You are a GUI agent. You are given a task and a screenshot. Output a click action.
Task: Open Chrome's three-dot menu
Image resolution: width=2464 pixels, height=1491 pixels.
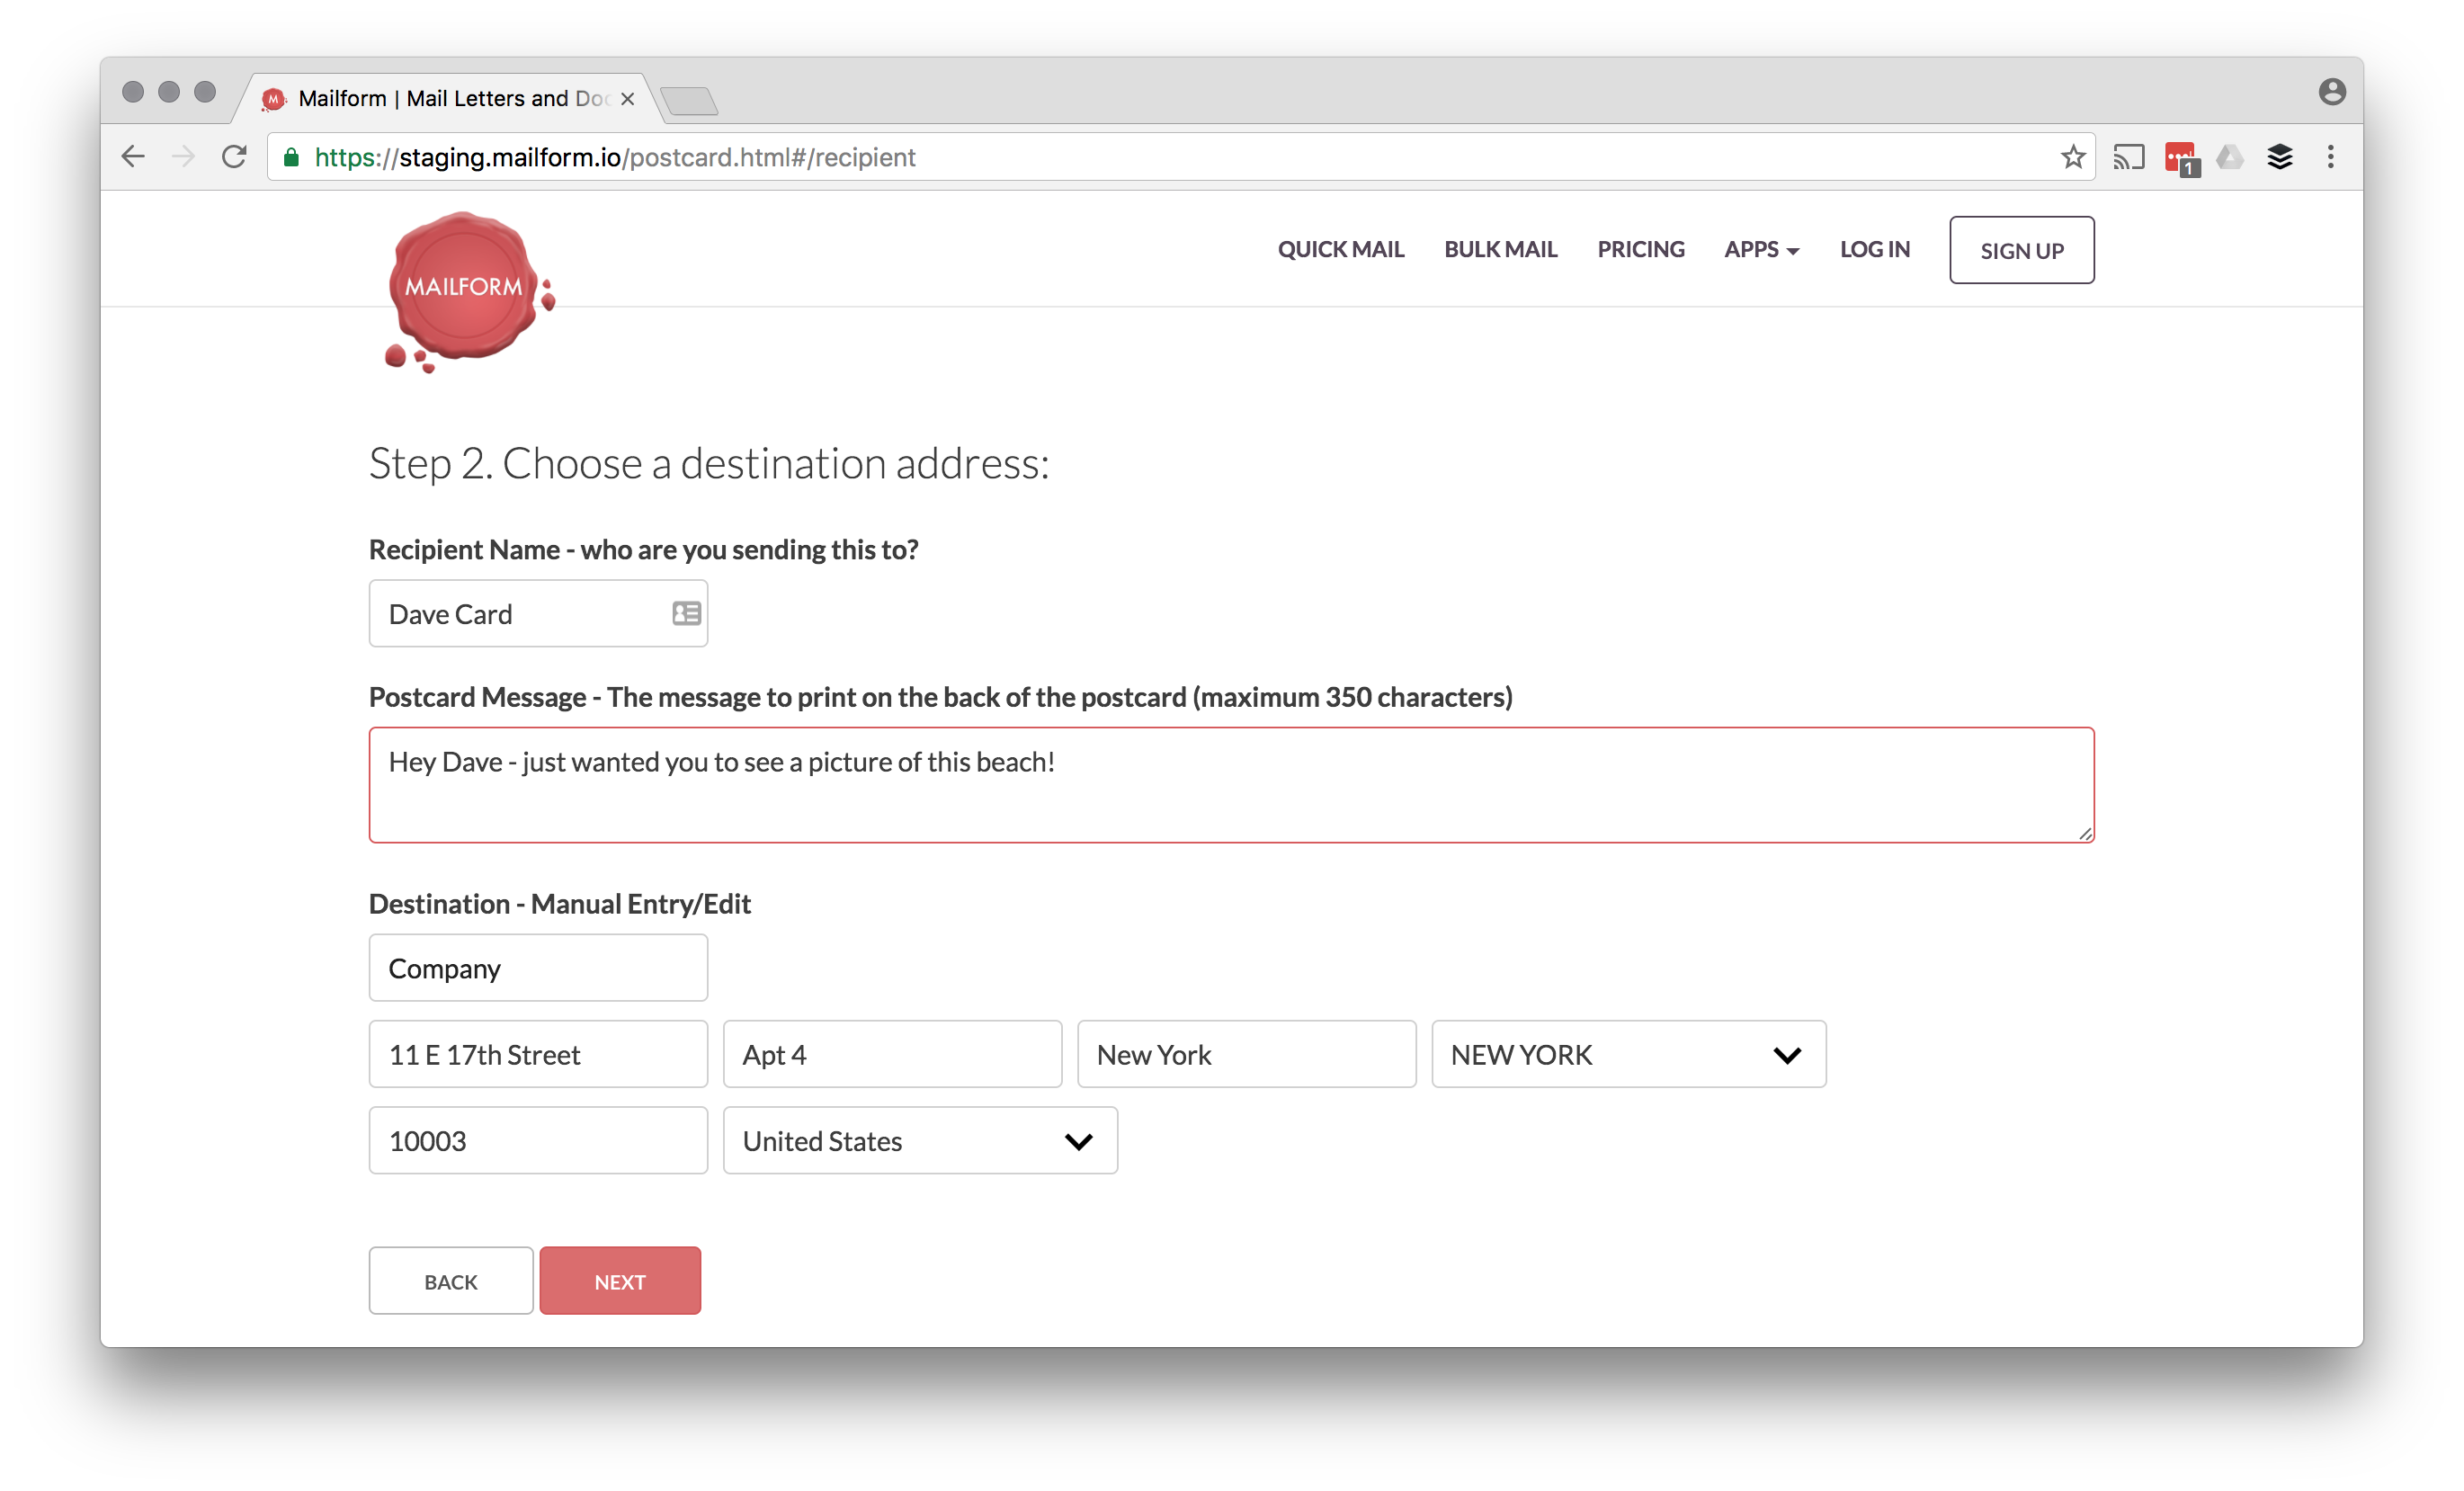2331,156
